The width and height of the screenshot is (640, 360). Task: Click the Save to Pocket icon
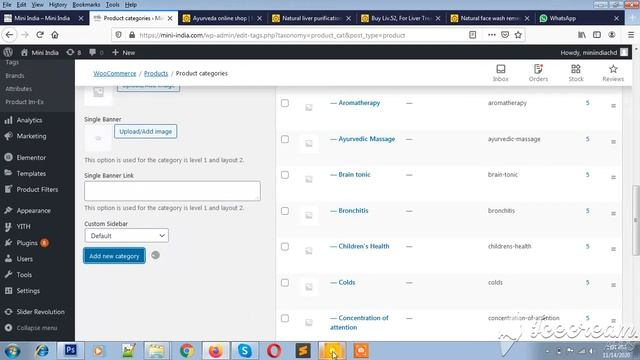505,35
